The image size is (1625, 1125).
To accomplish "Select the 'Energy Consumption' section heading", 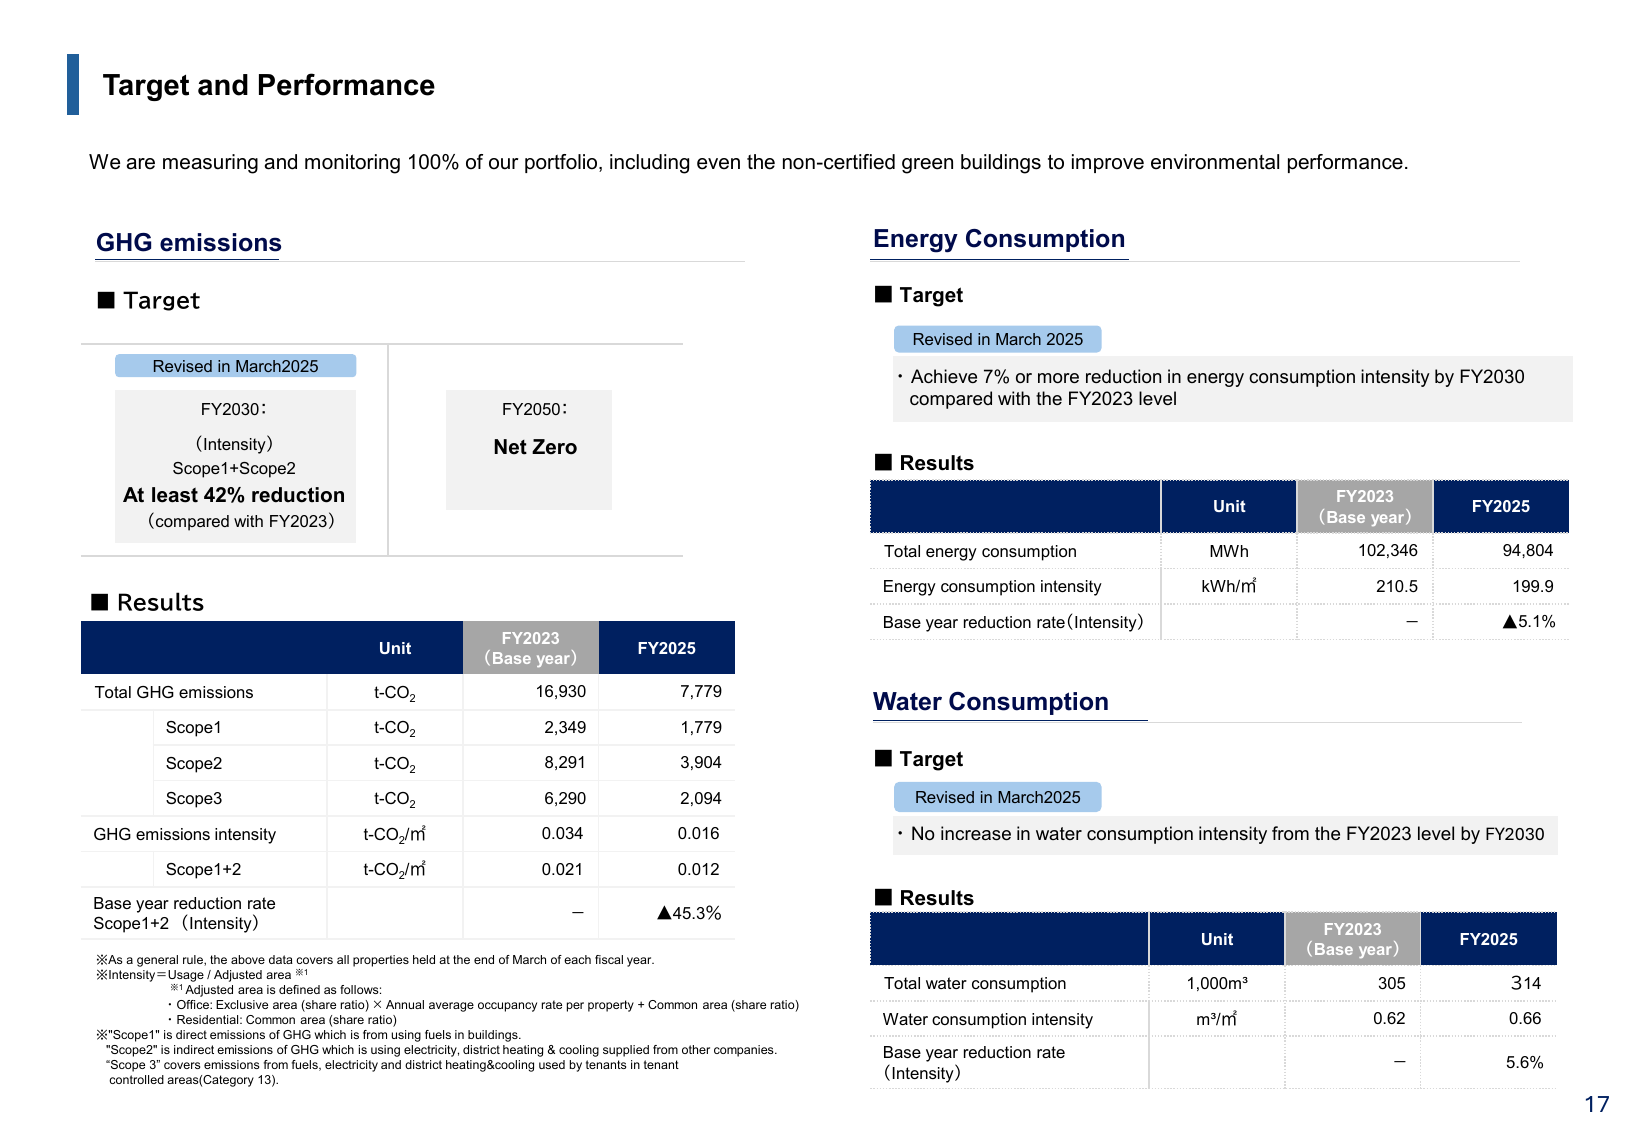I will 999,239.
